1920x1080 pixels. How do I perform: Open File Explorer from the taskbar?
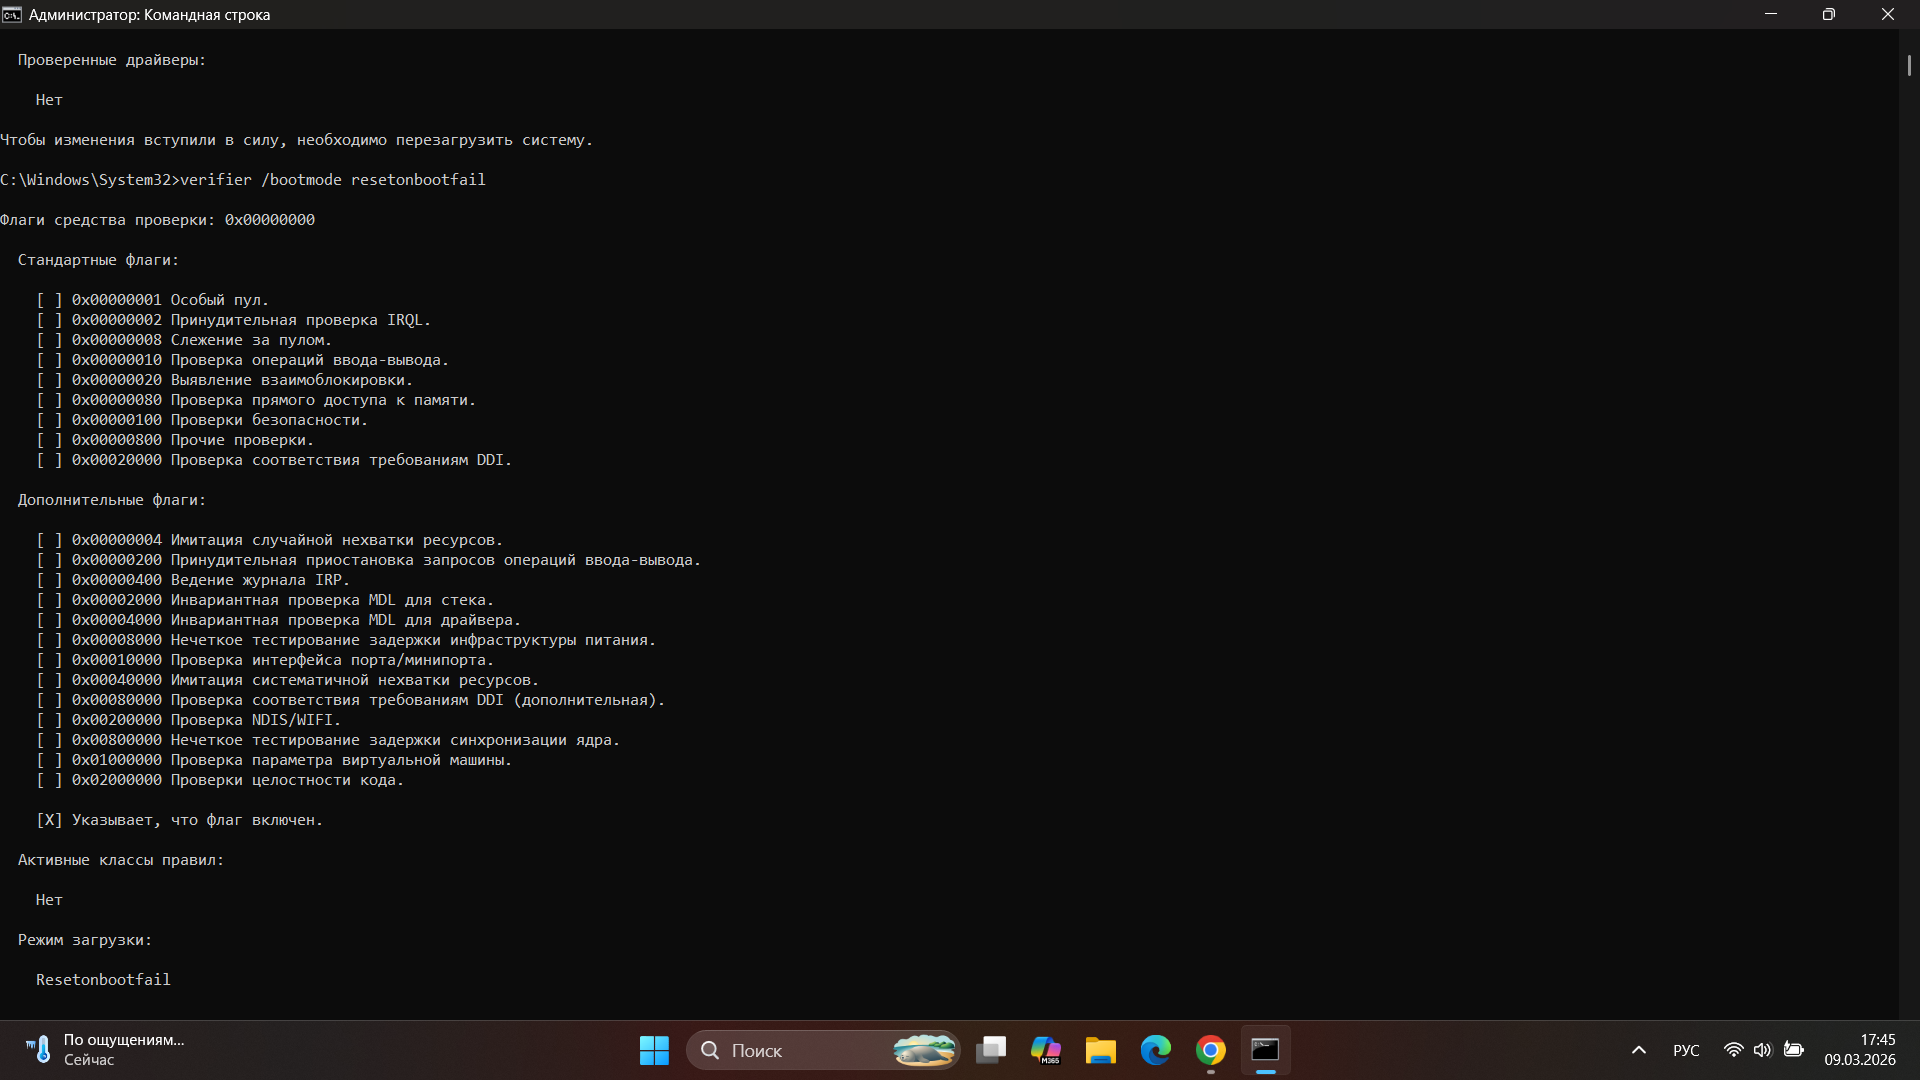1101,1050
